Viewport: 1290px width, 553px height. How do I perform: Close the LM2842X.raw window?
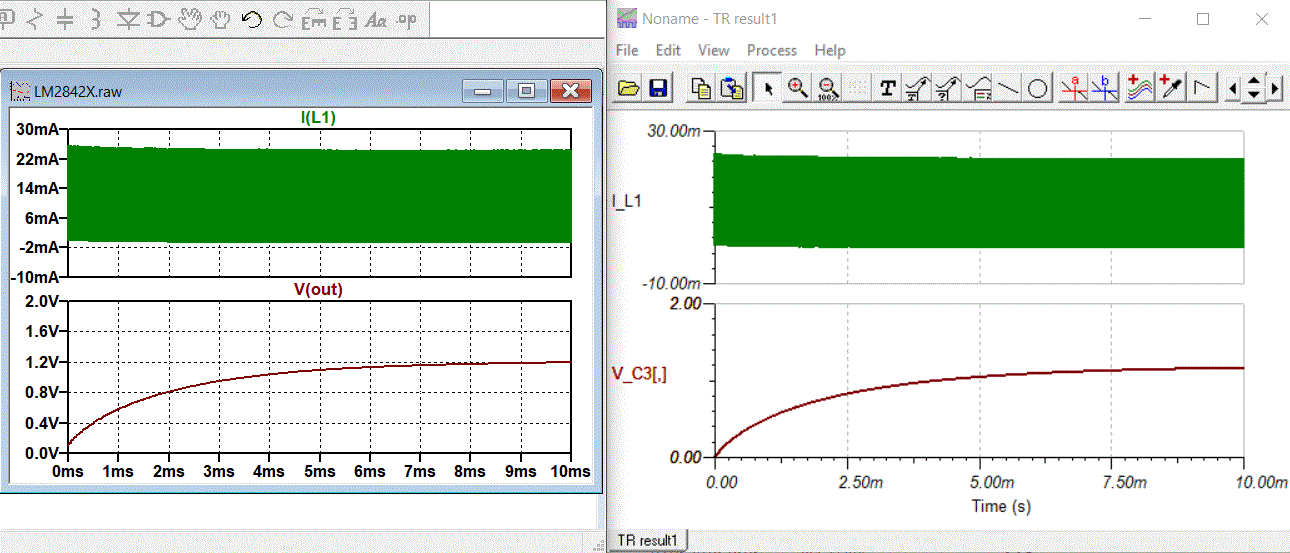coord(570,91)
